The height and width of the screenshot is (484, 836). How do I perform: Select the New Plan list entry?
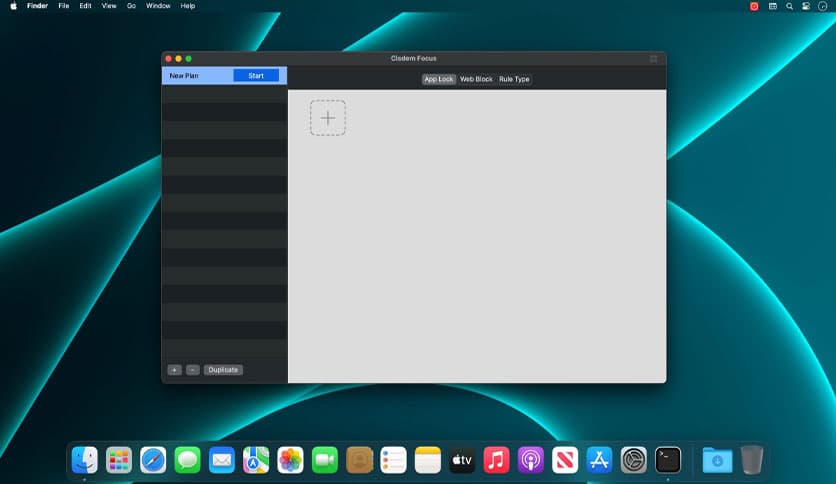coord(197,76)
